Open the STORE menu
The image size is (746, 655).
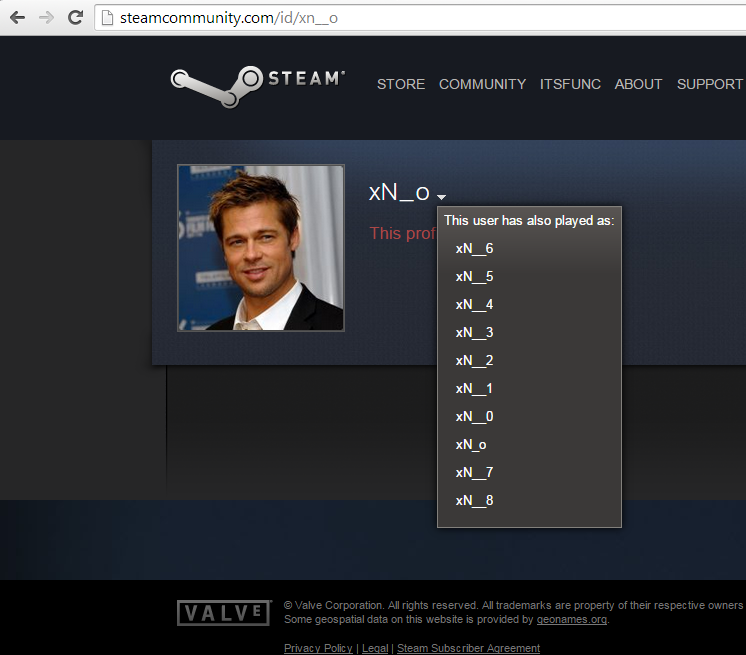[401, 84]
